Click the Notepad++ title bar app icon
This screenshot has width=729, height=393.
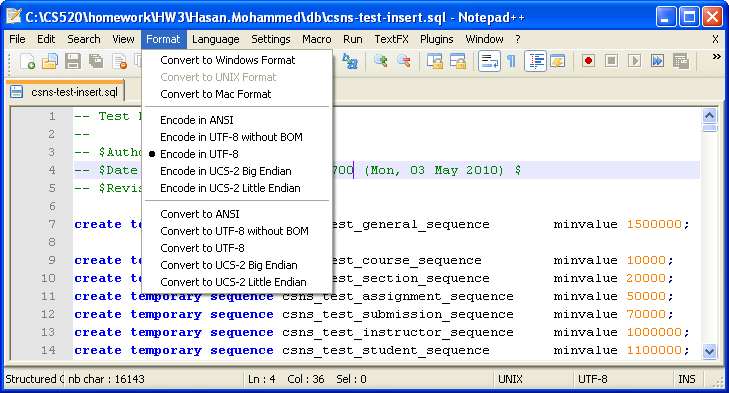(x=13, y=17)
